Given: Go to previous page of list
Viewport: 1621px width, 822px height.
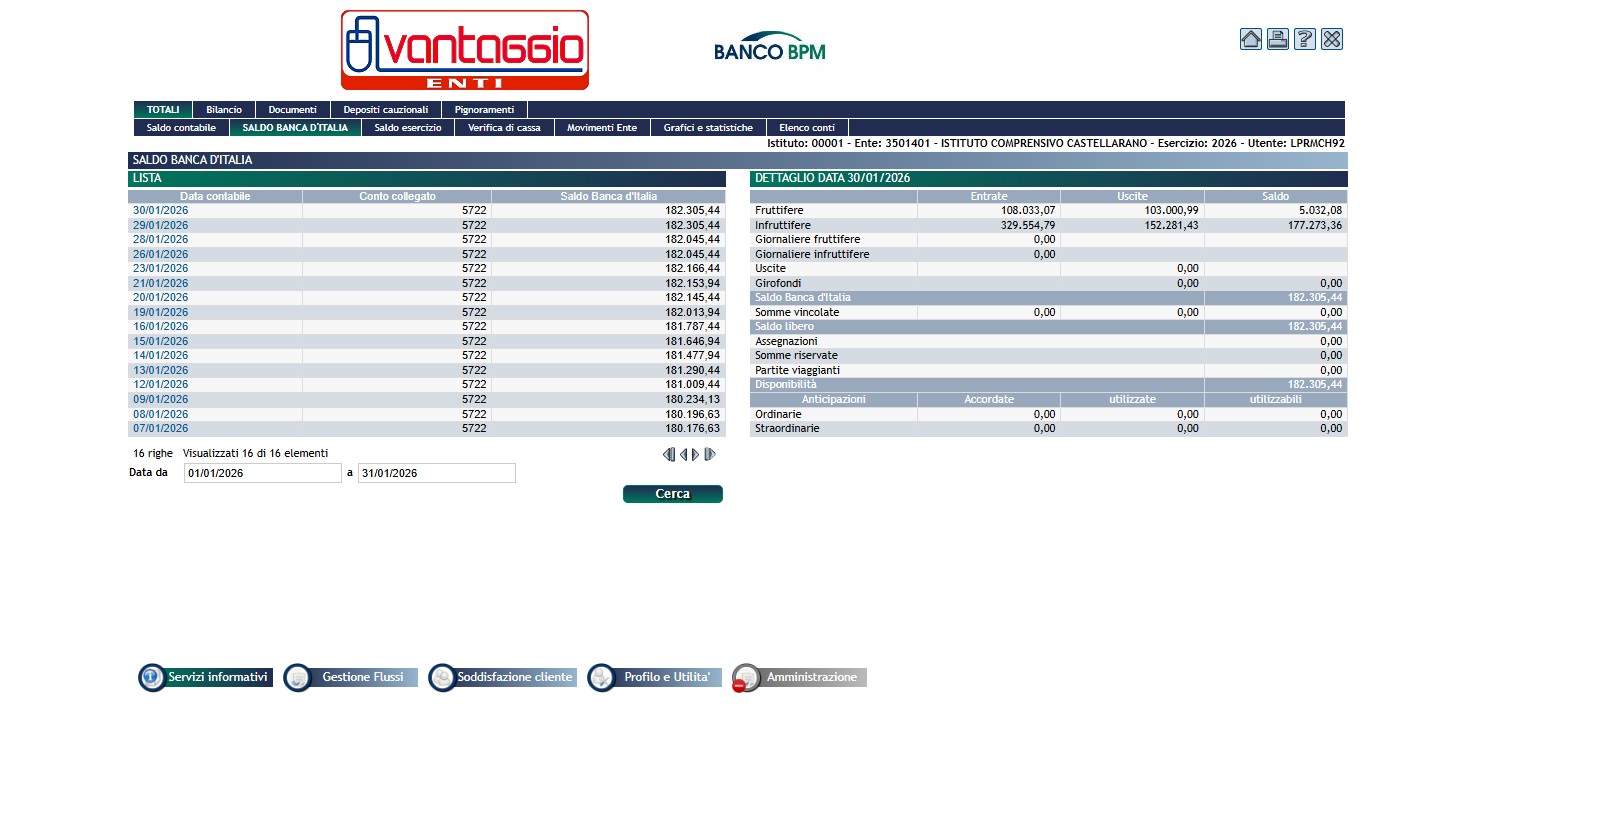Looking at the screenshot, I should (x=684, y=454).
